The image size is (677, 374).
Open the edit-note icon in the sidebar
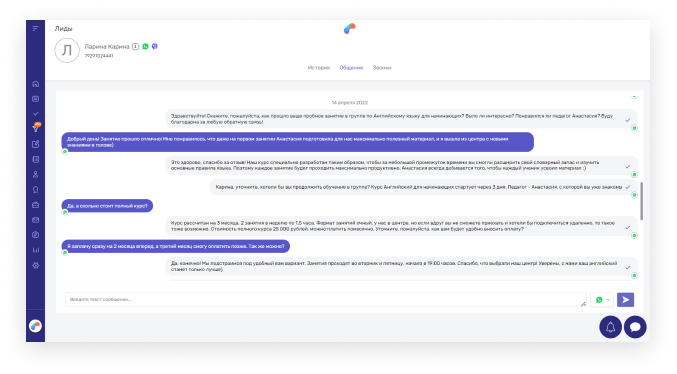35,144
